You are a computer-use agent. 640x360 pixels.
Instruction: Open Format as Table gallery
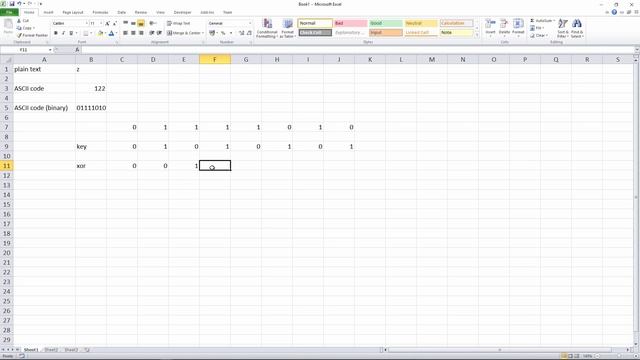287,28
